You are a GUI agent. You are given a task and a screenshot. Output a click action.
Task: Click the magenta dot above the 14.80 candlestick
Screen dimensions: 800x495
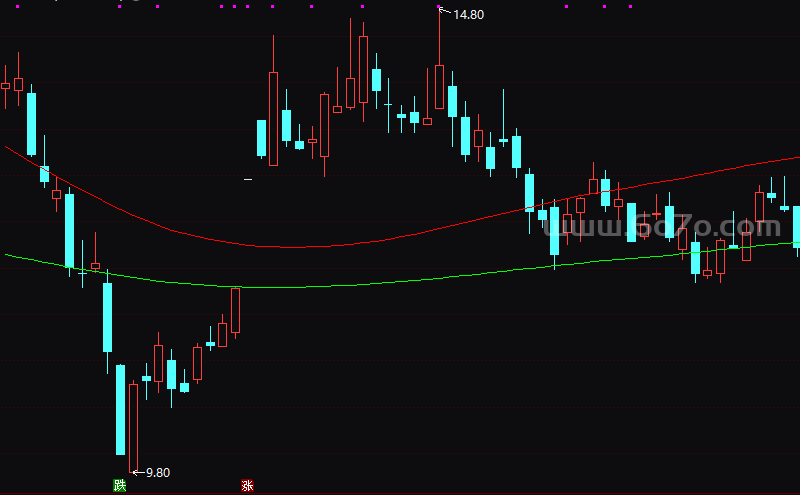(x=439, y=7)
